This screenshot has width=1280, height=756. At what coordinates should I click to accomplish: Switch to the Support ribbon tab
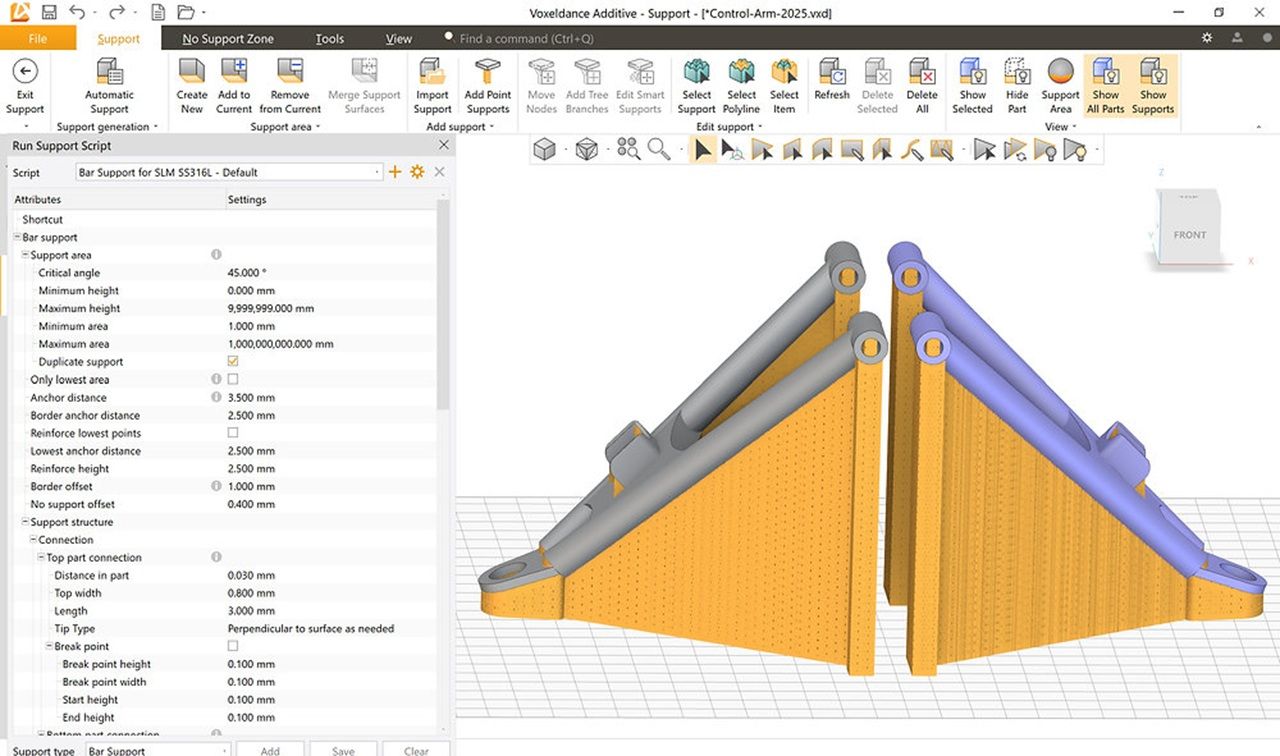118,39
